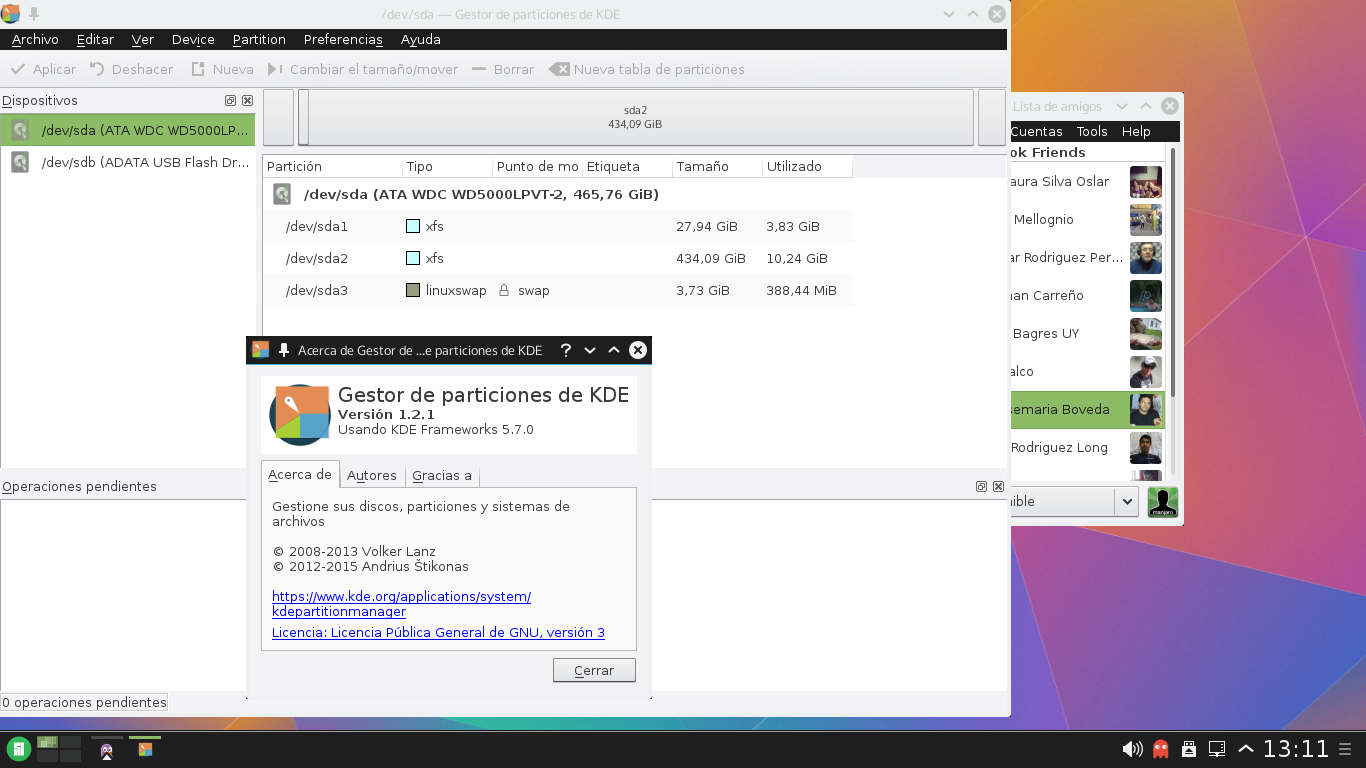Click the xfs color swatch for /dev/sda1
The image size is (1366, 768).
tap(413, 226)
